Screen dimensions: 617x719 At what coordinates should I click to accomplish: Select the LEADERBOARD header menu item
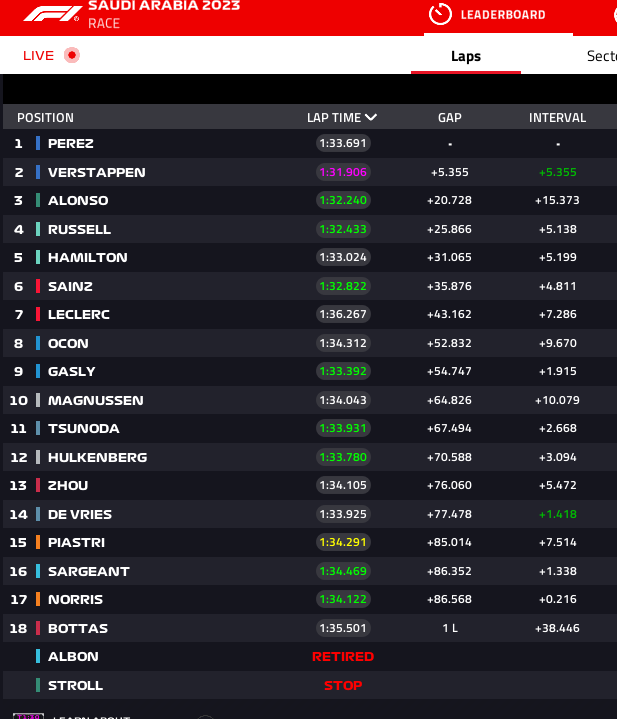(503, 15)
